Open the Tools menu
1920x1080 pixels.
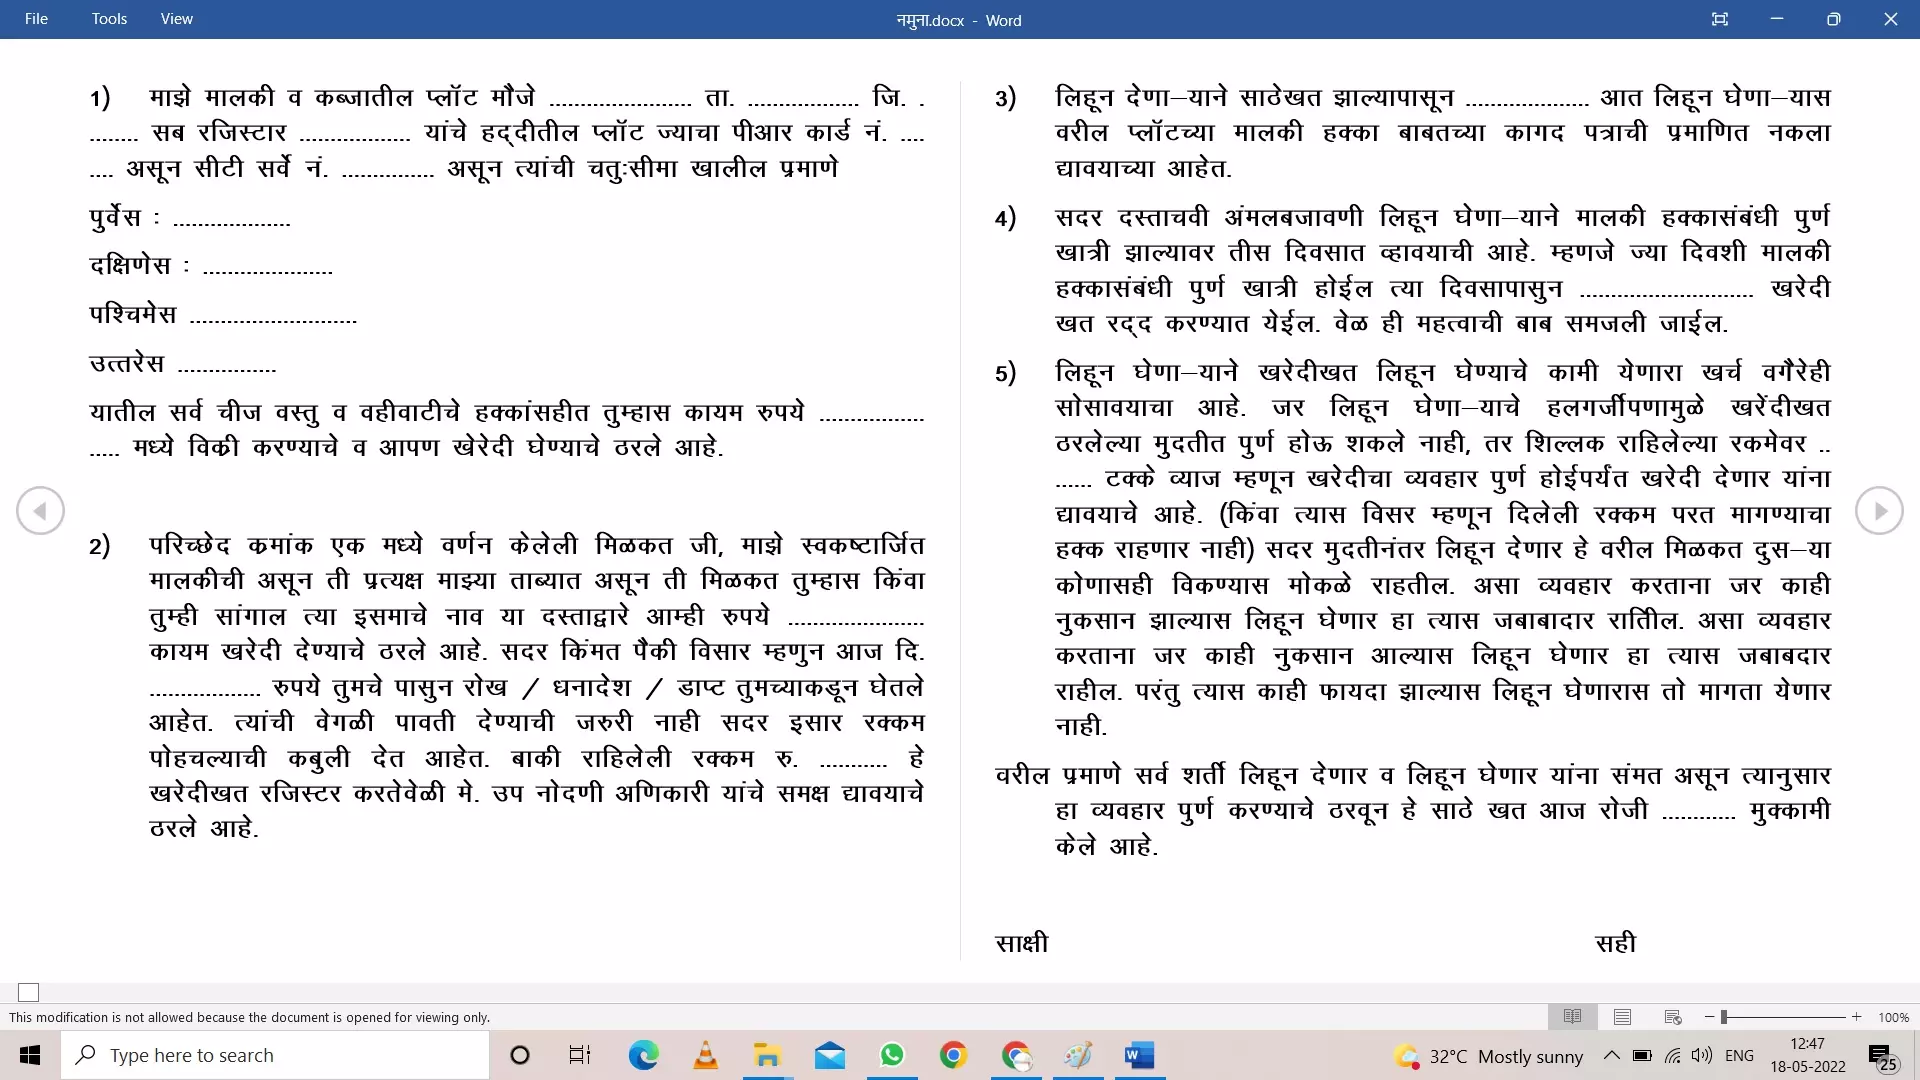(109, 19)
